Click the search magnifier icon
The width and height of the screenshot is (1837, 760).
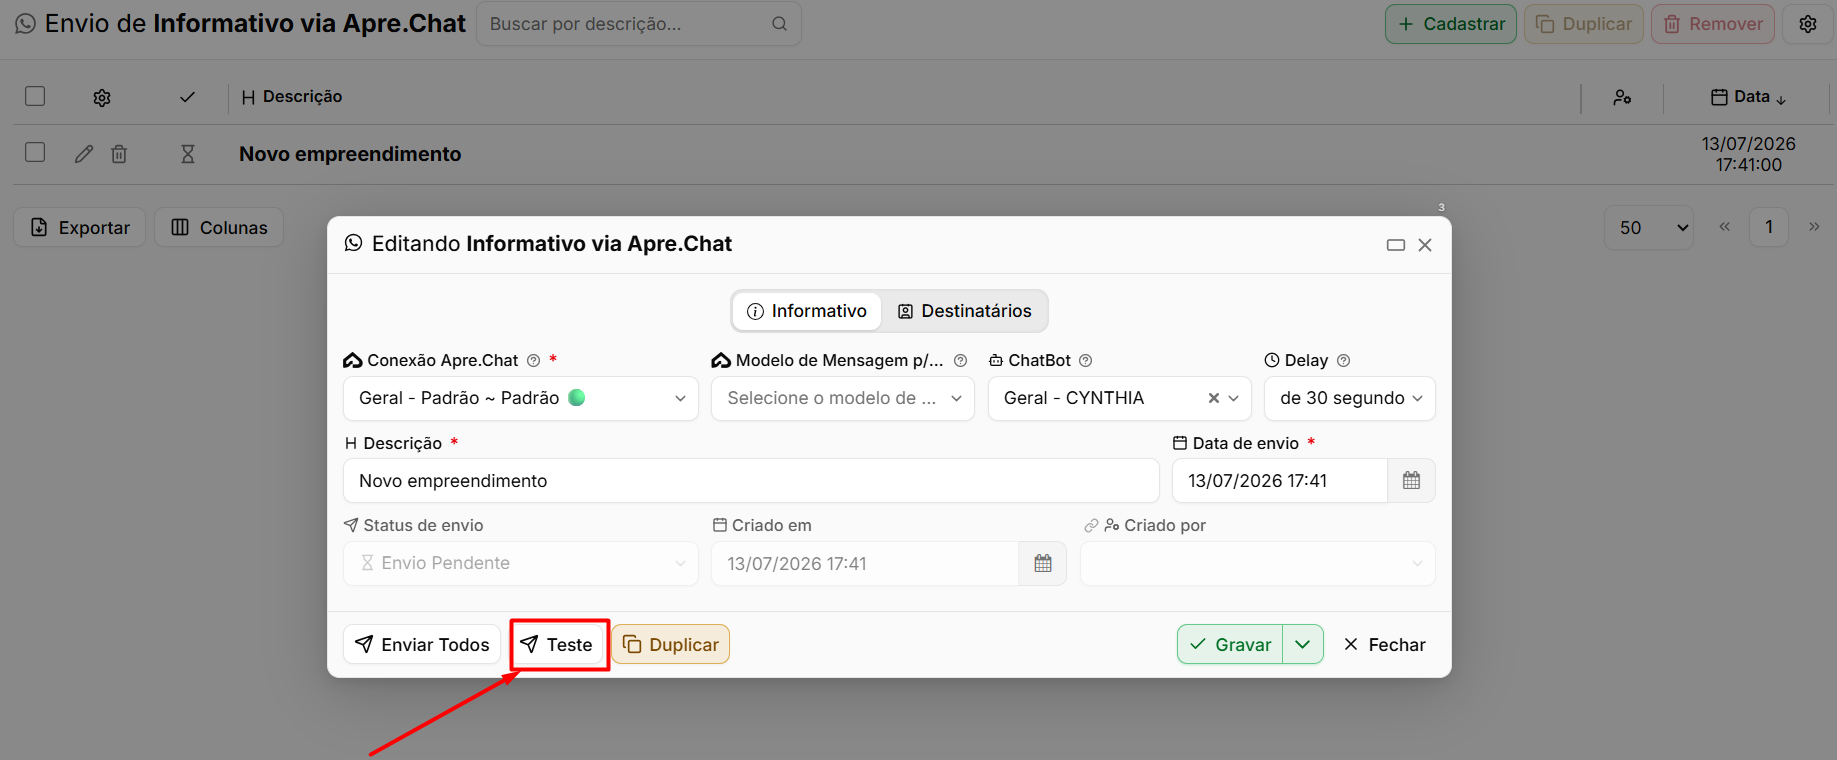pyautogui.click(x=779, y=24)
